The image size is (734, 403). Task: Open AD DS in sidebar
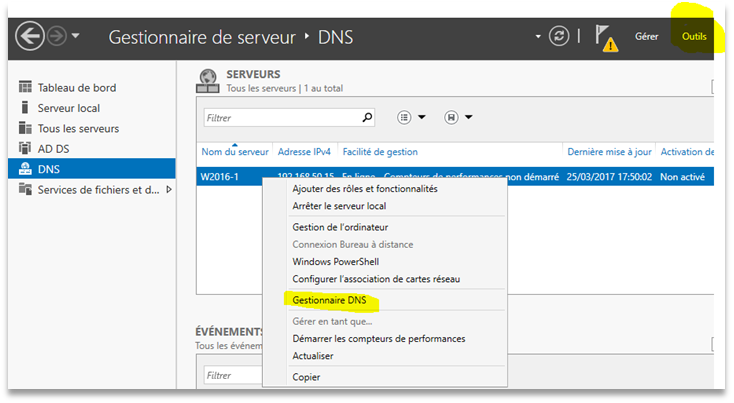click(x=53, y=149)
